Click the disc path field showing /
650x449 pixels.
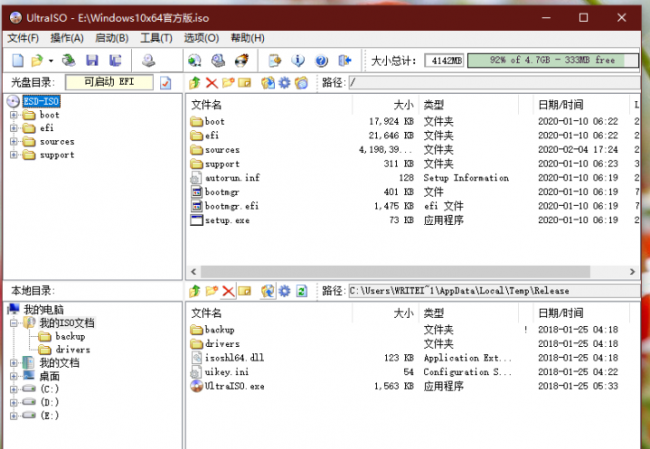point(494,83)
